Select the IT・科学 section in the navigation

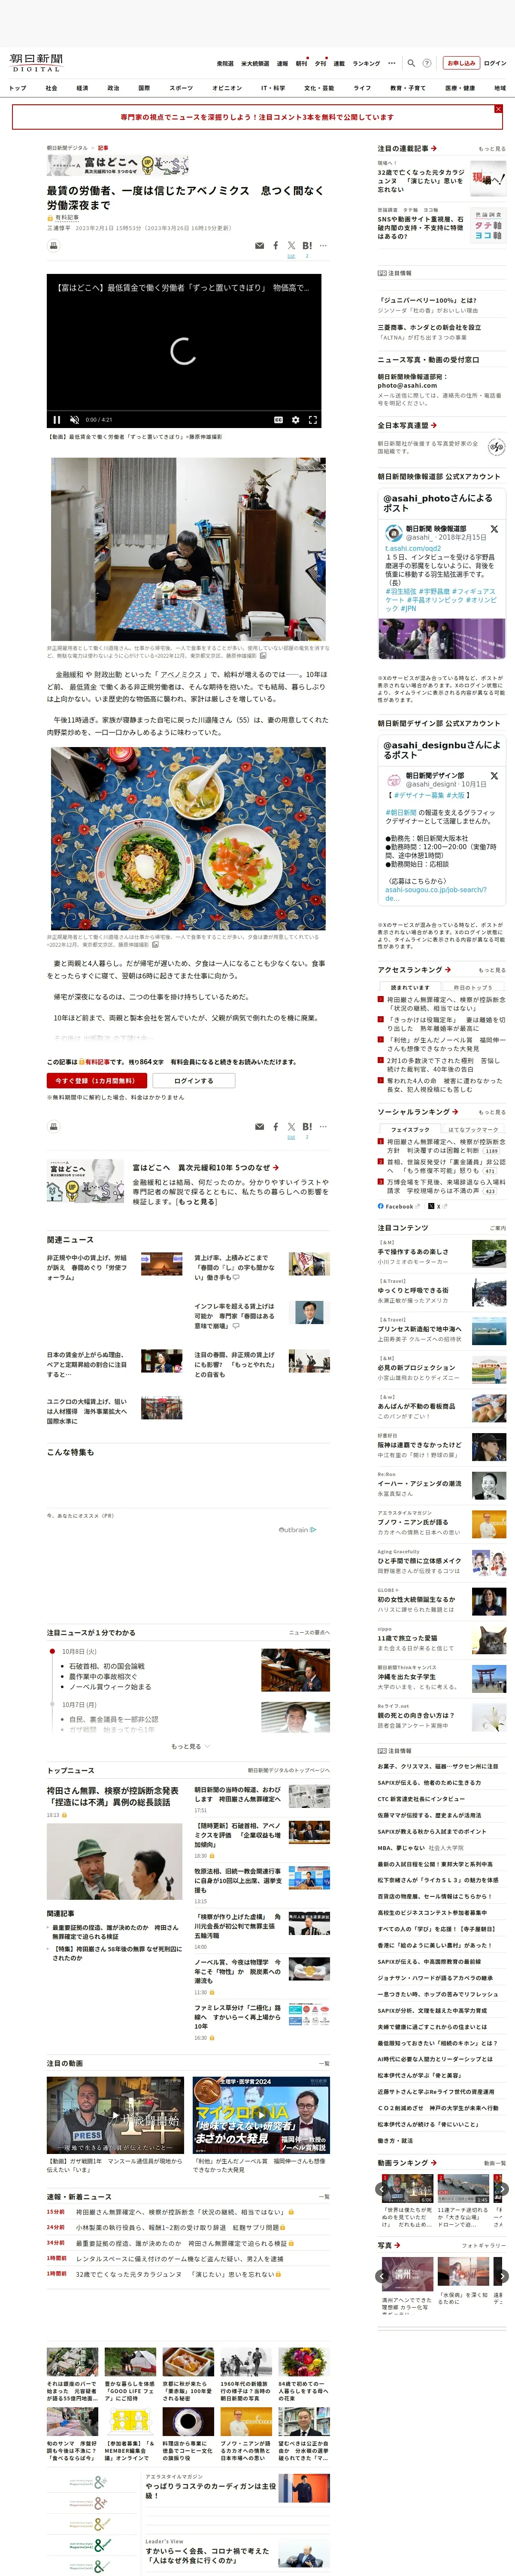(273, 88)
